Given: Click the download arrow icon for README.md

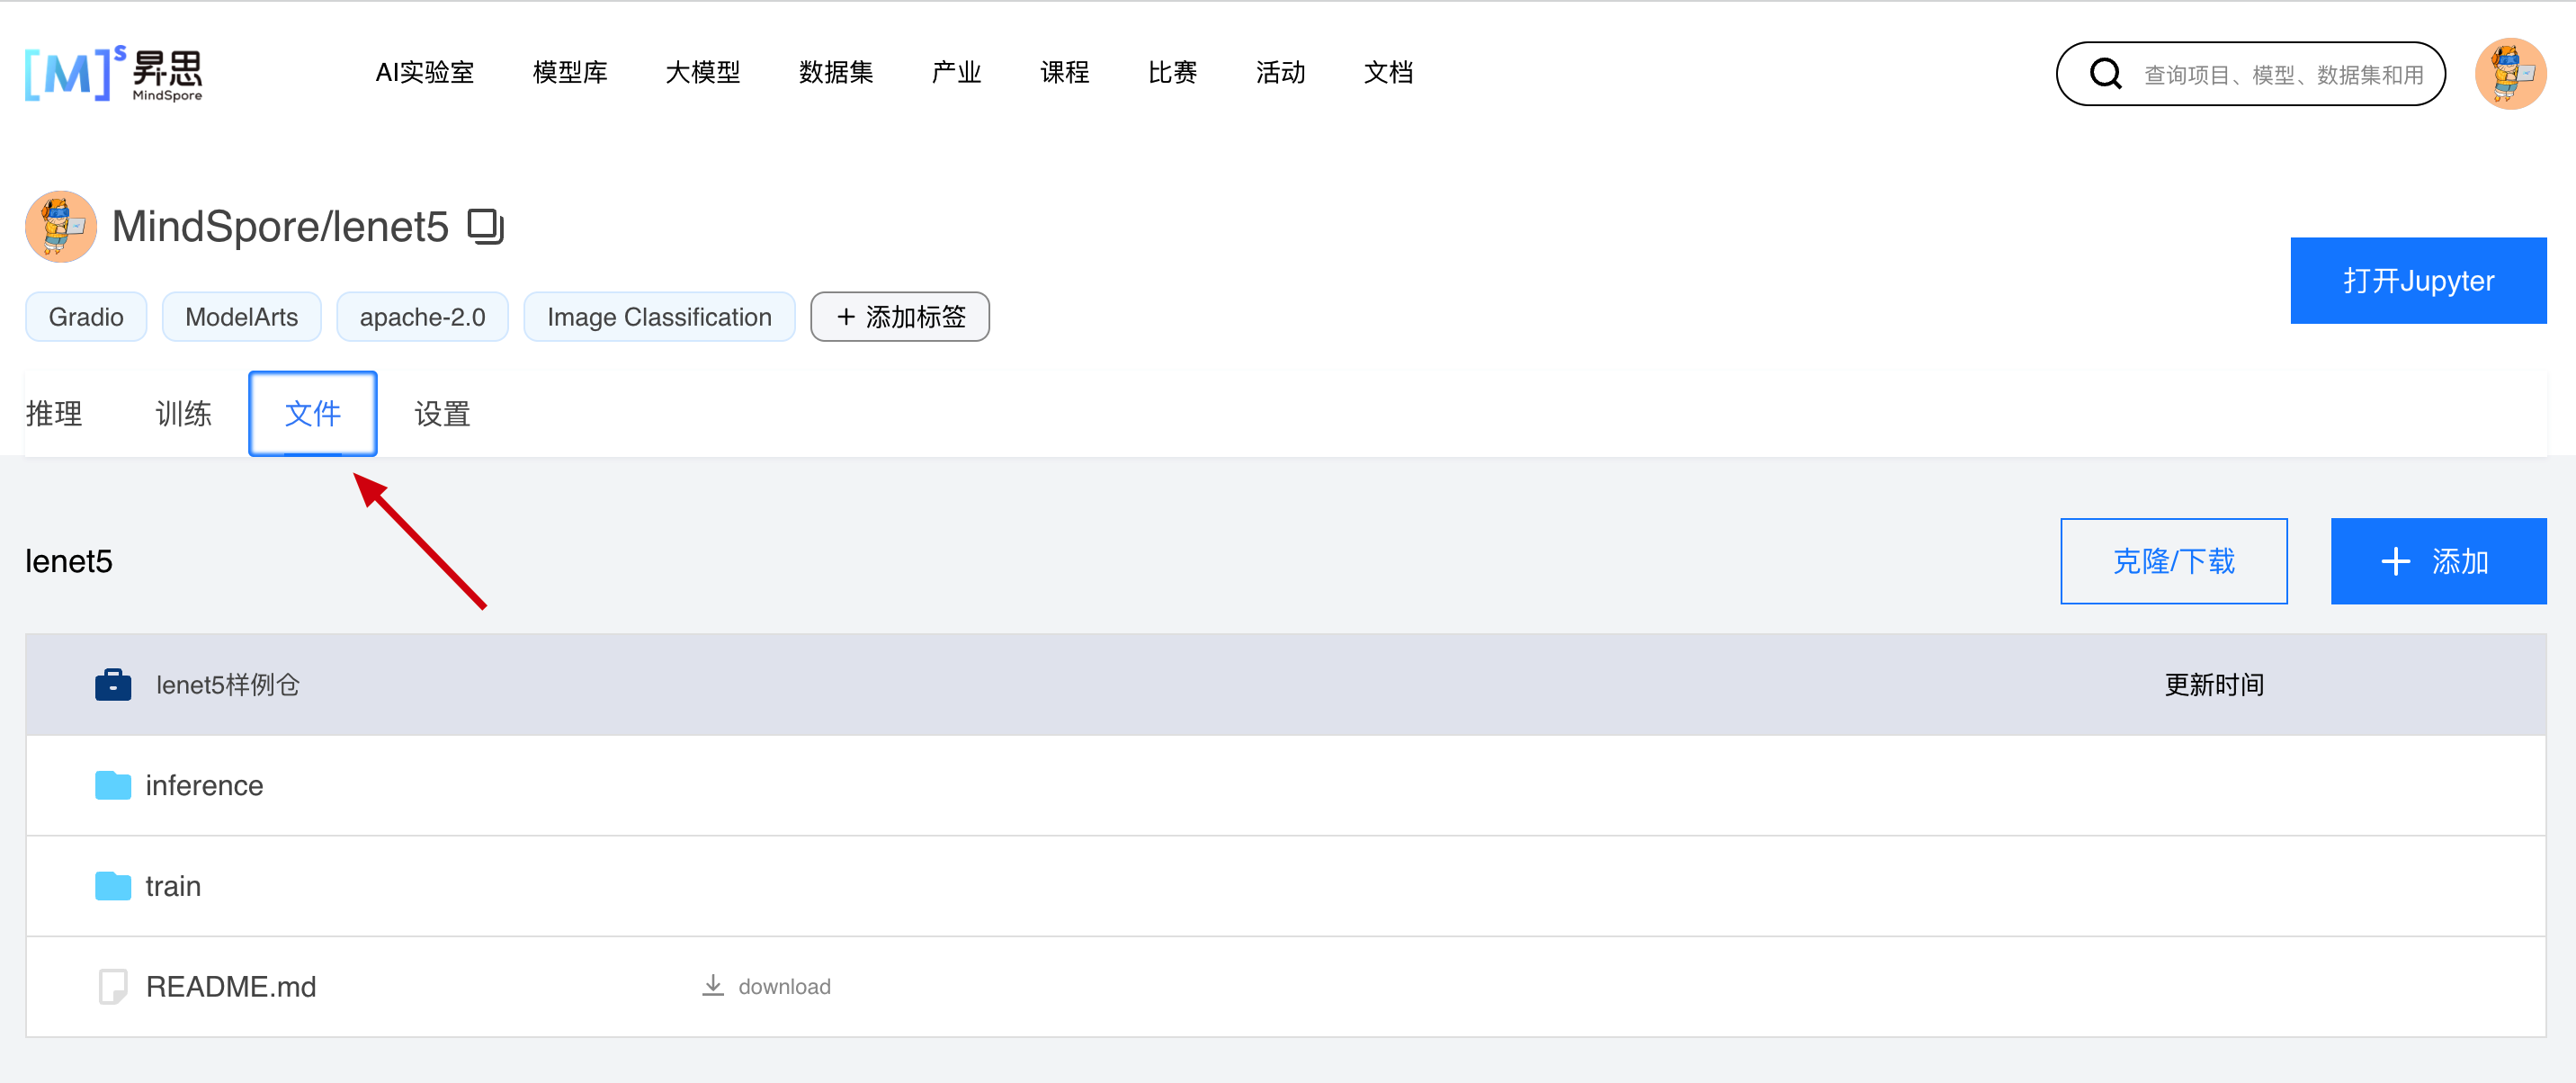Looking at the screenshot, I should coord(713,986).
